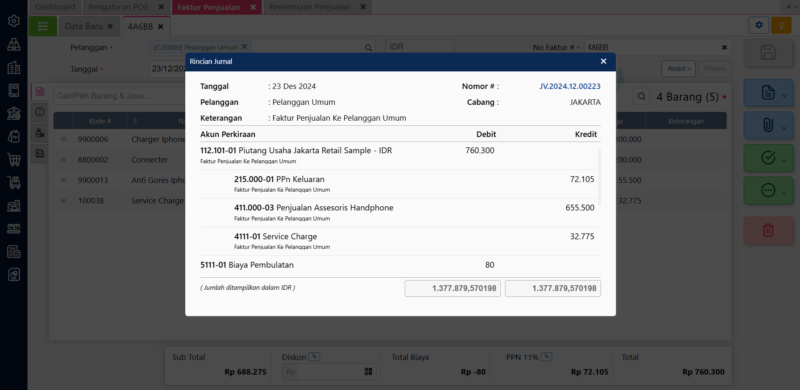The height and width of the screenshot is (390, 800).
Task: Click the search icon beside 4 Barang
Action: [642, 96]
